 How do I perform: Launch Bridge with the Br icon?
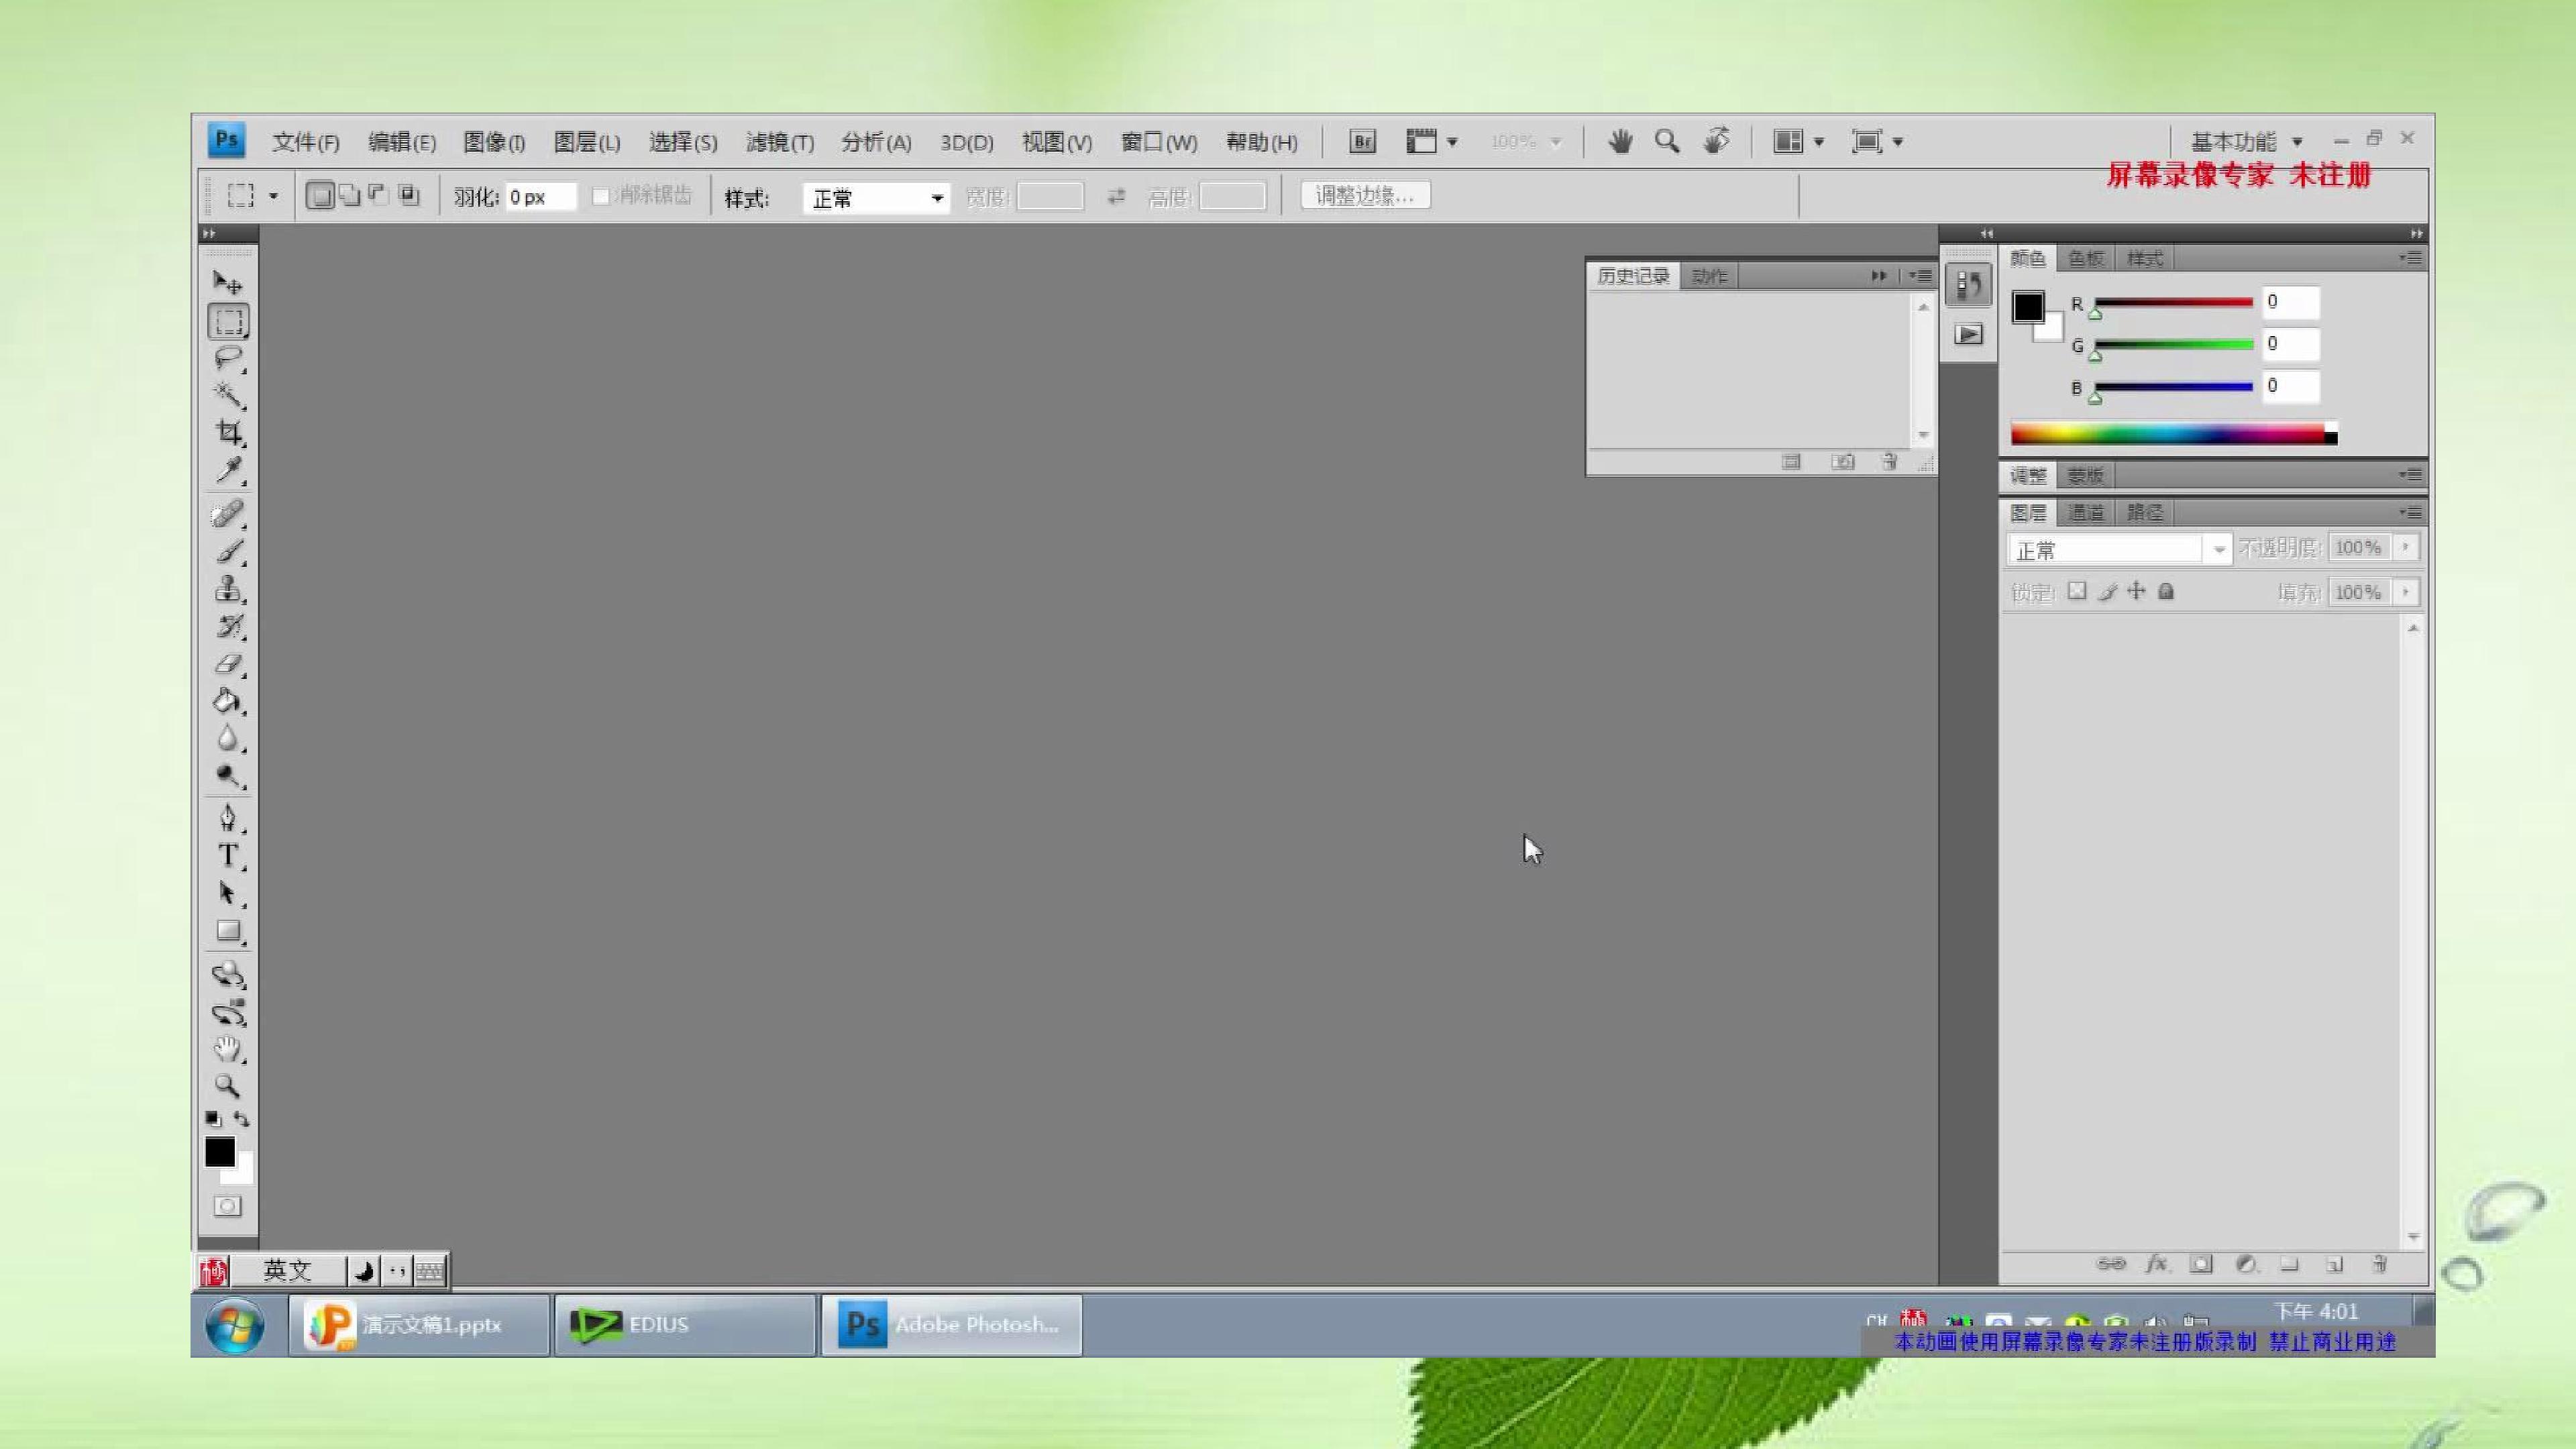[x=1362, y=142]
